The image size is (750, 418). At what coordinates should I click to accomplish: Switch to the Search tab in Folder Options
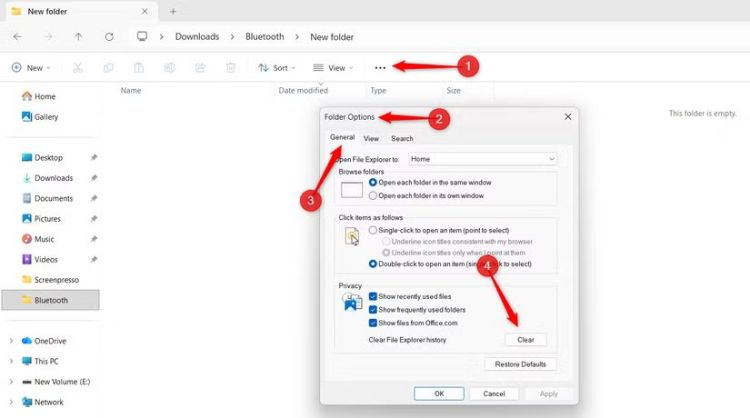402,138
